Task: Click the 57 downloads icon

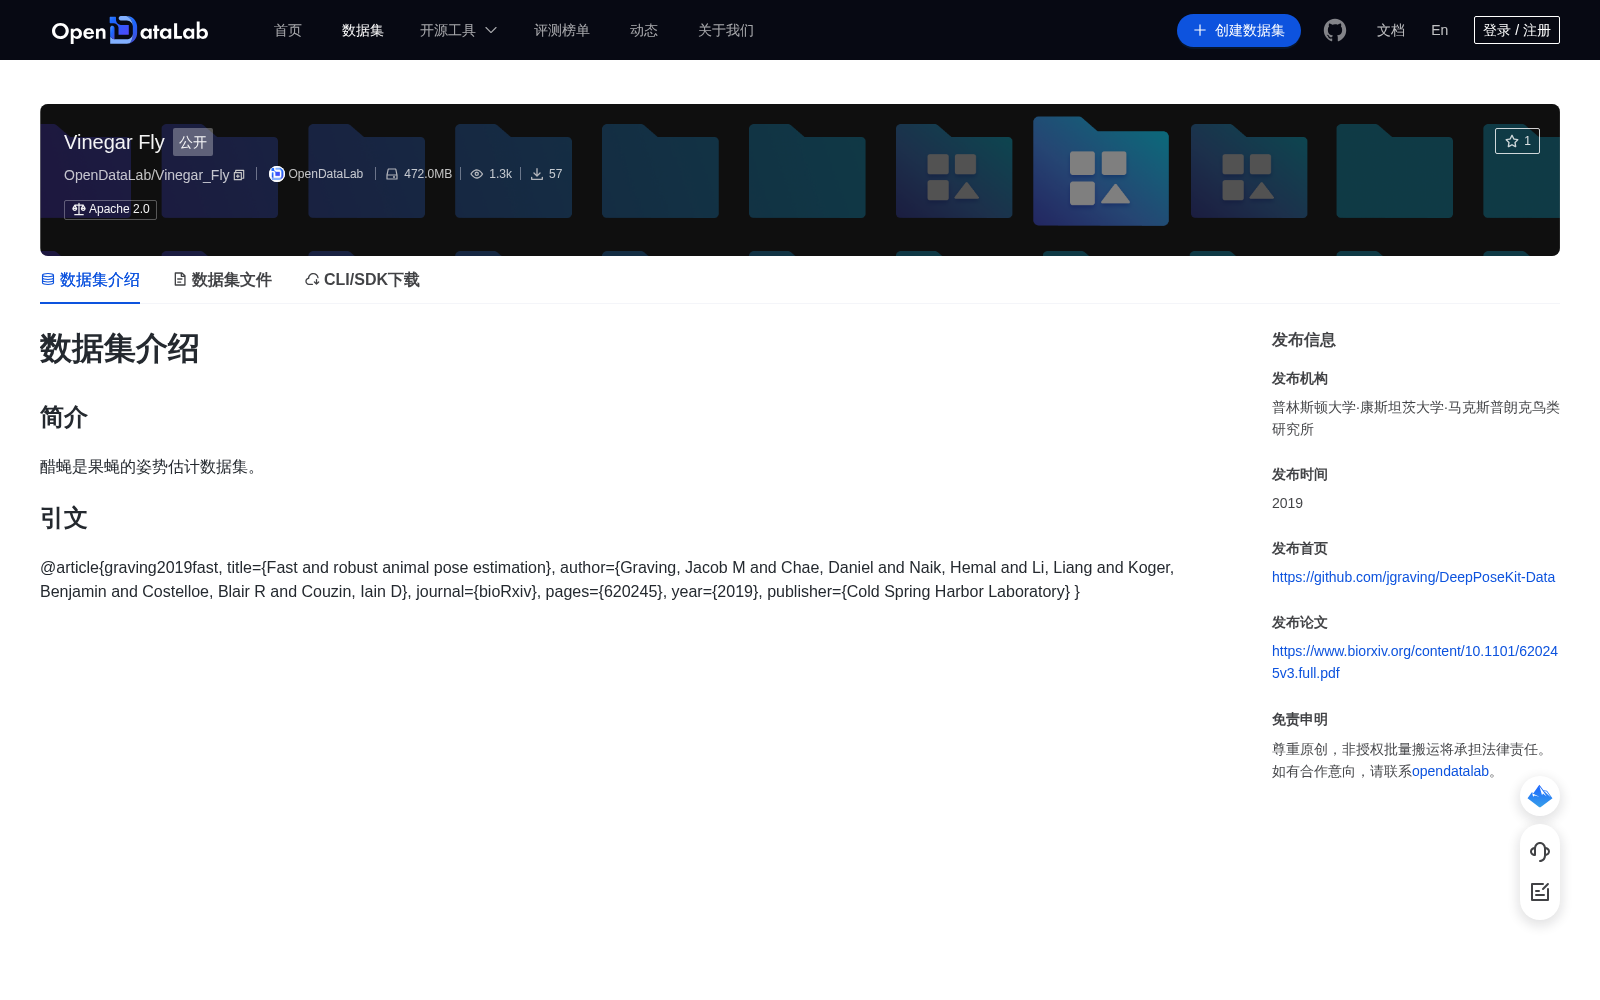Action: (537, 174)
